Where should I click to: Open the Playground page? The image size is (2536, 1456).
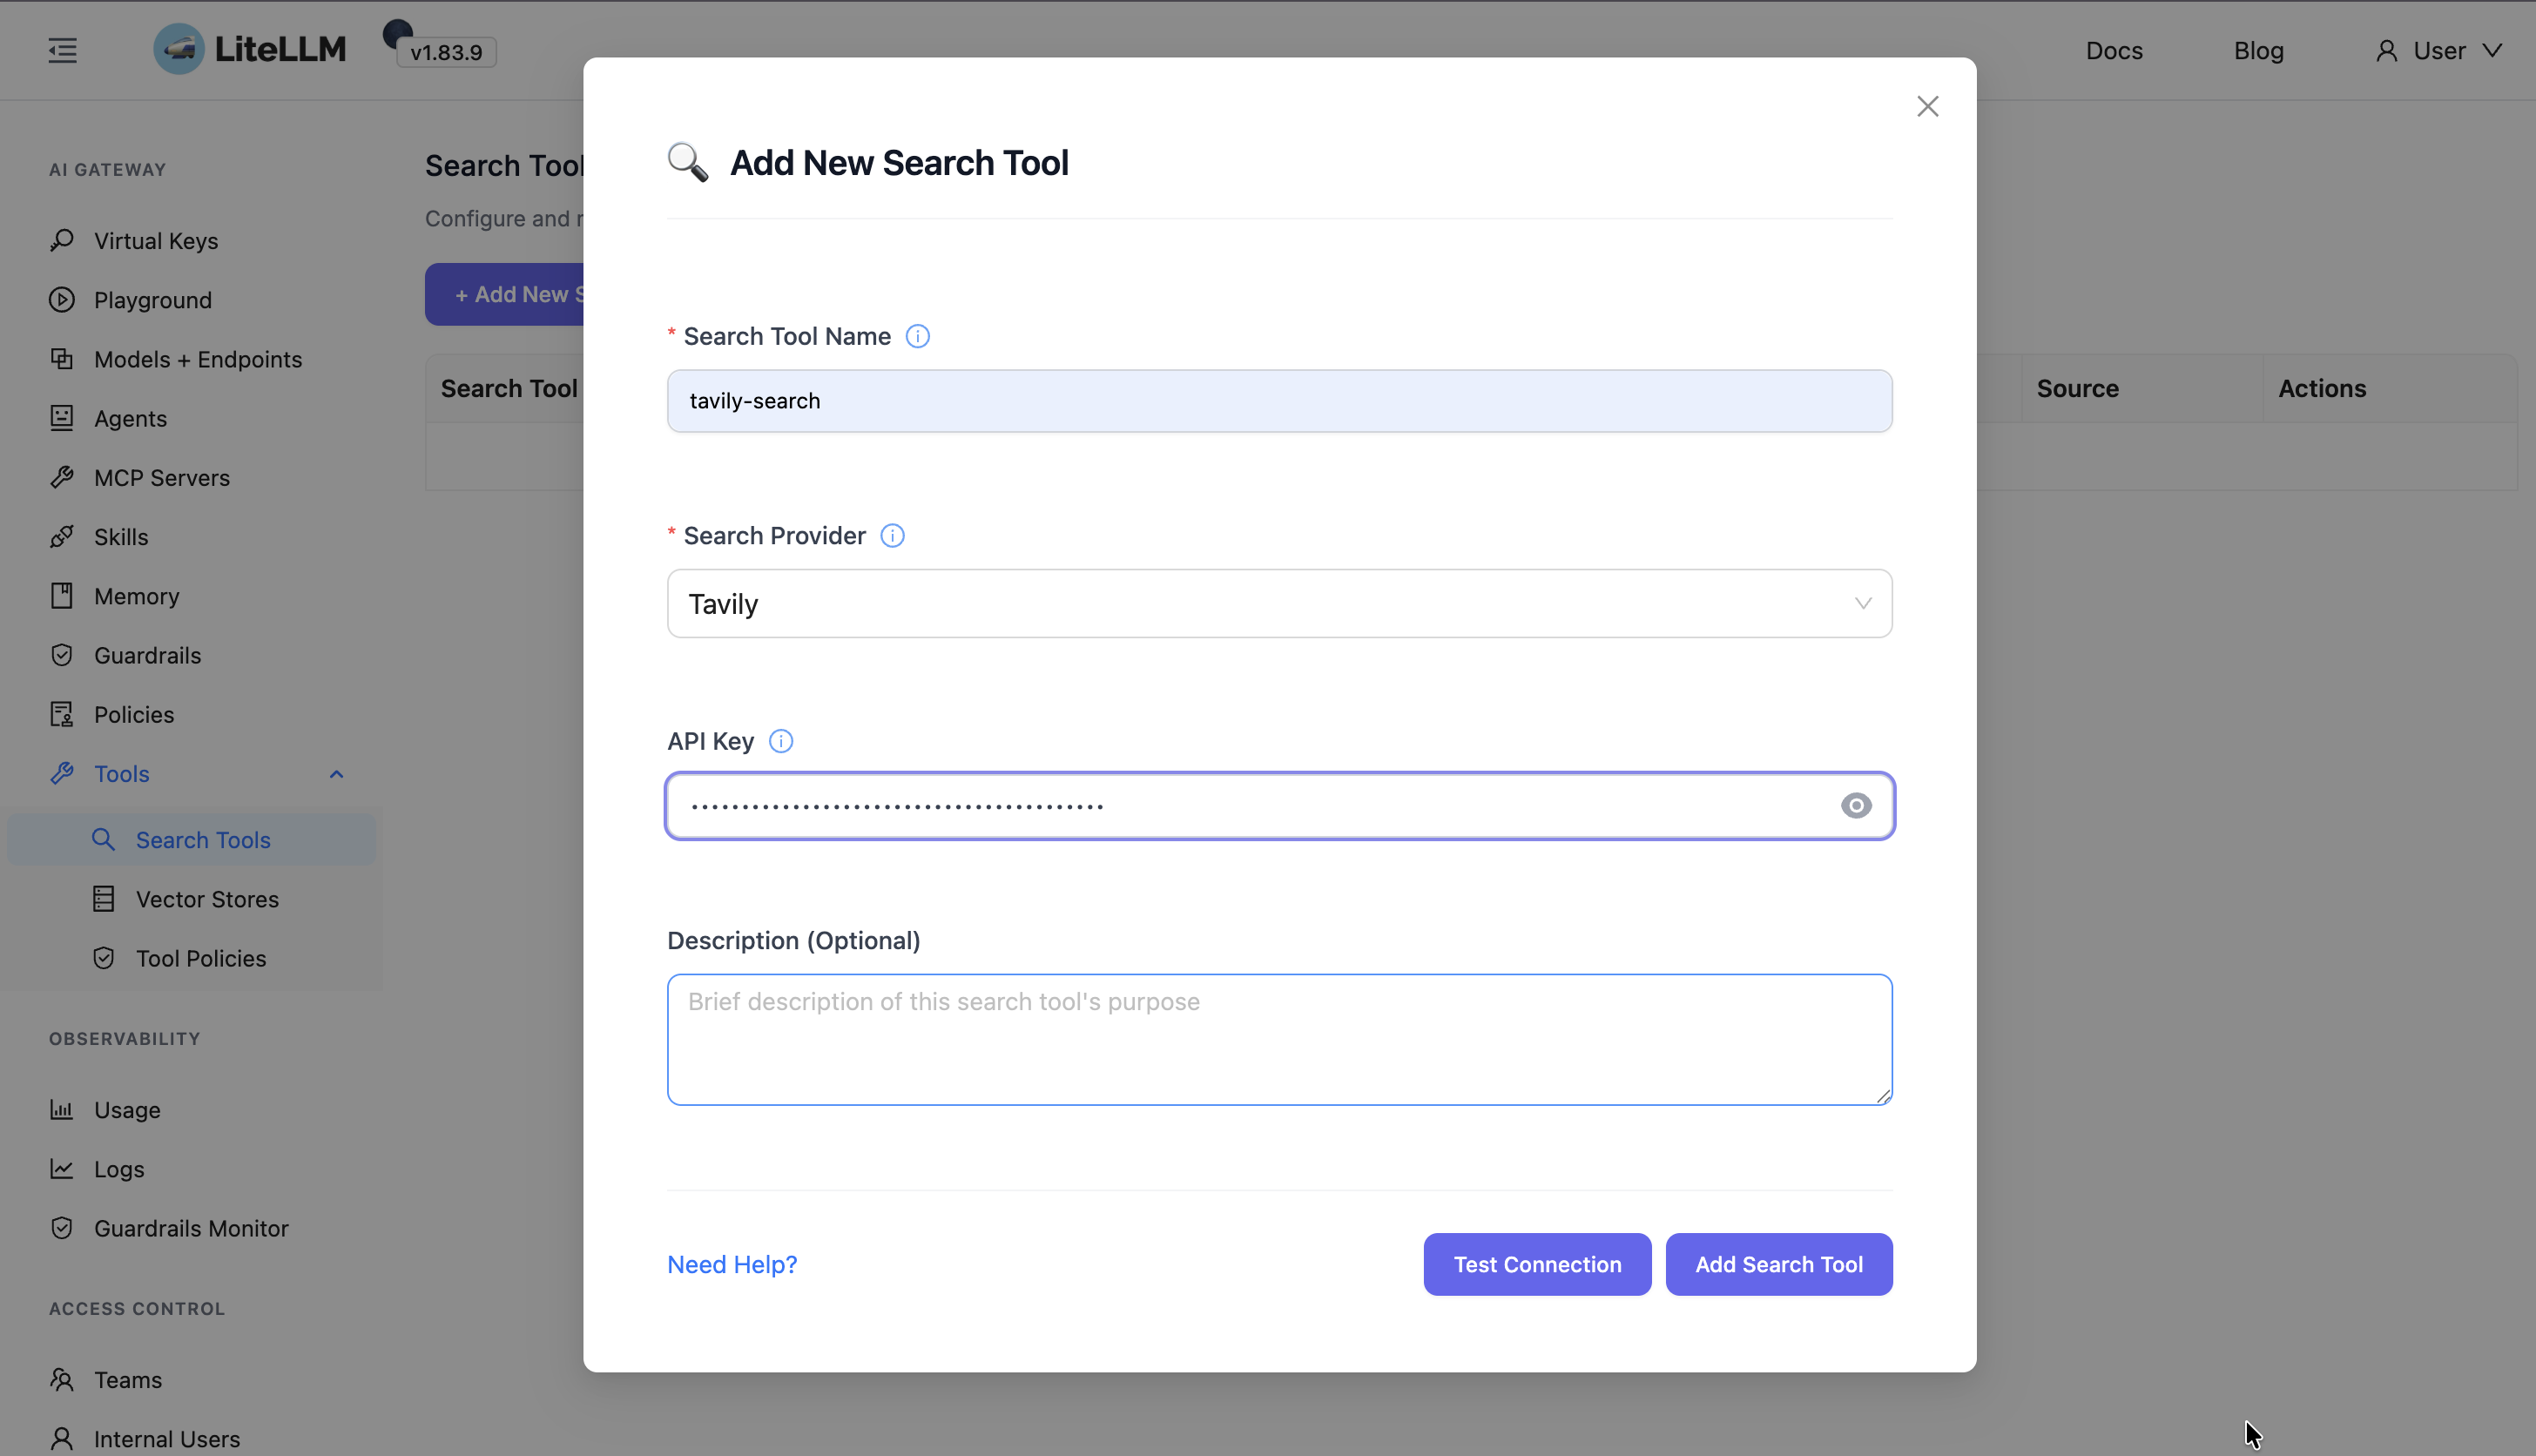pyautogui.click(x=152, y=300)
